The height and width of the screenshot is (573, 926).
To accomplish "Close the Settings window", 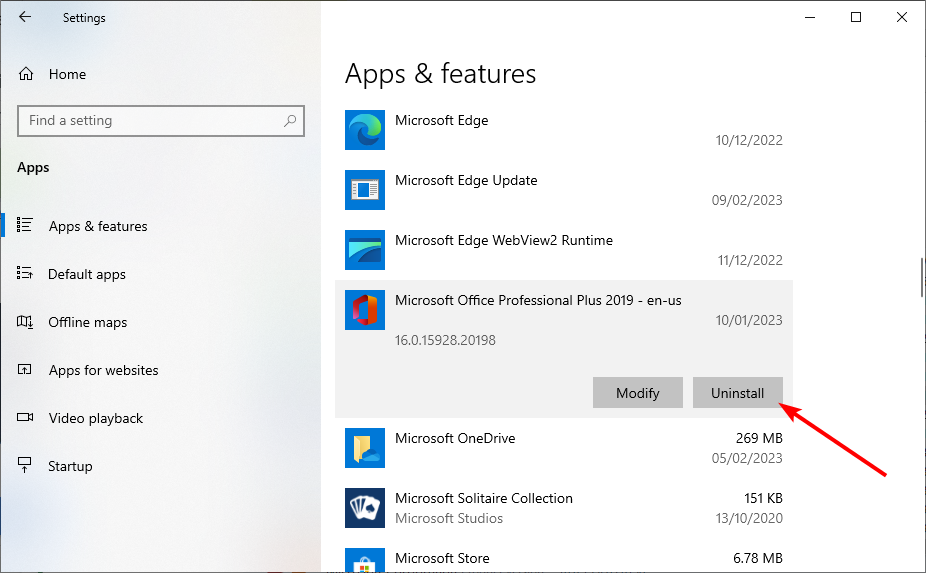I will coord(902,17).
